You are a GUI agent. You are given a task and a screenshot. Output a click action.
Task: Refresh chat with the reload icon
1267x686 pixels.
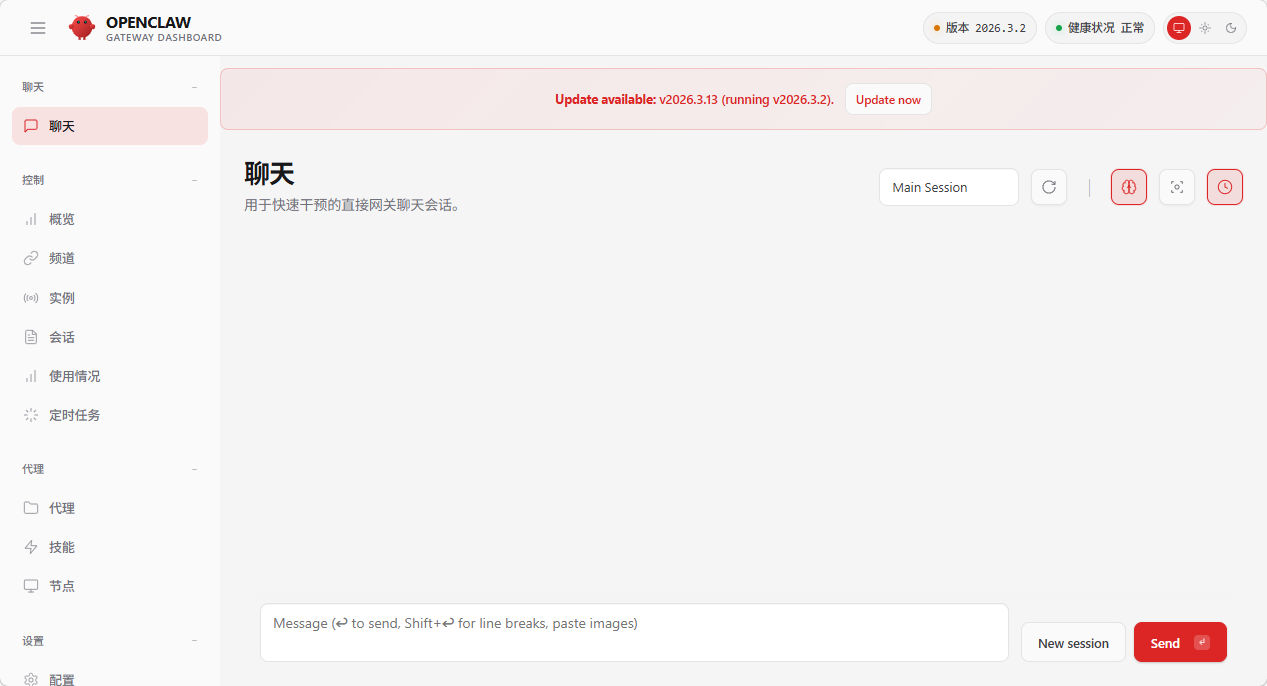click(1049, 187)
